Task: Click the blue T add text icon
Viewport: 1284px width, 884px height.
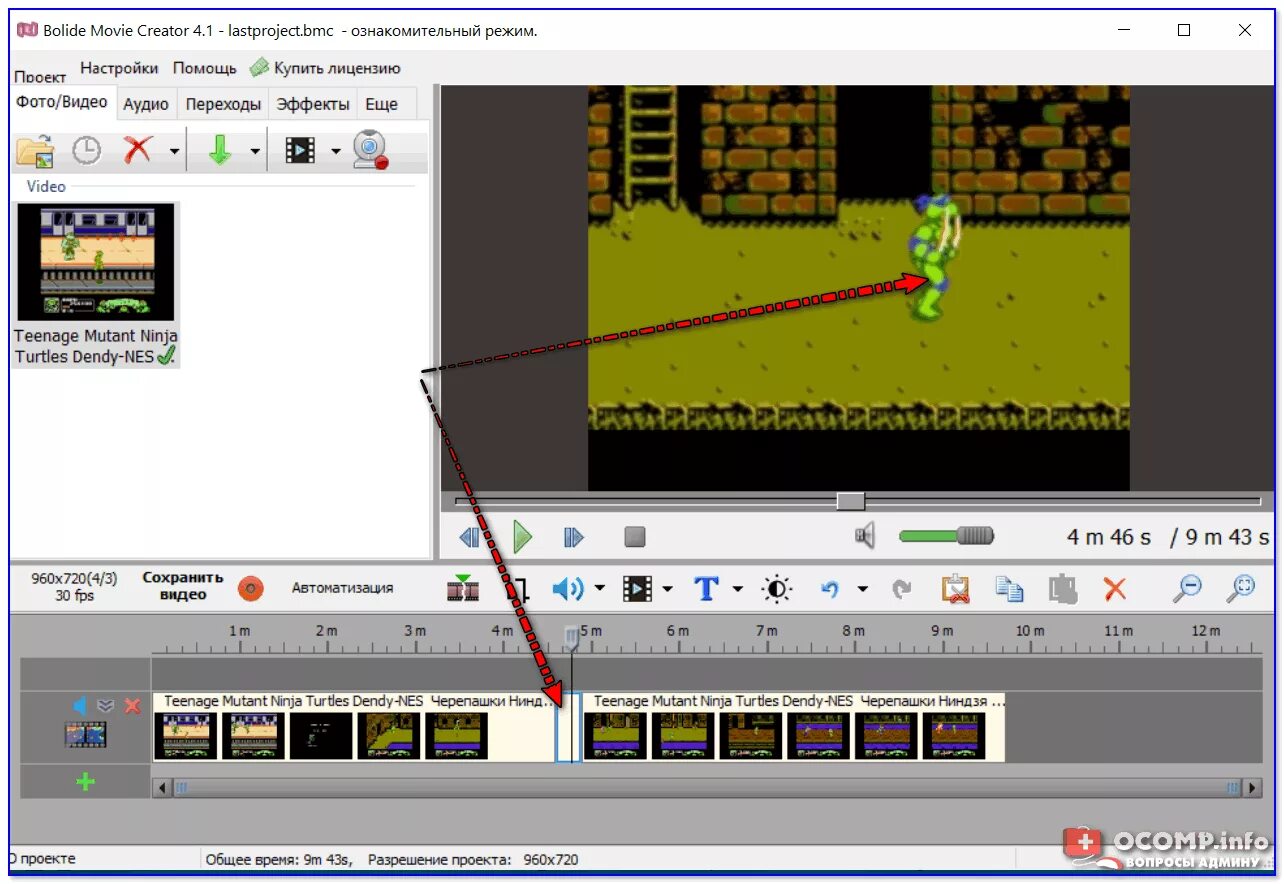Action: coord(706,588)
